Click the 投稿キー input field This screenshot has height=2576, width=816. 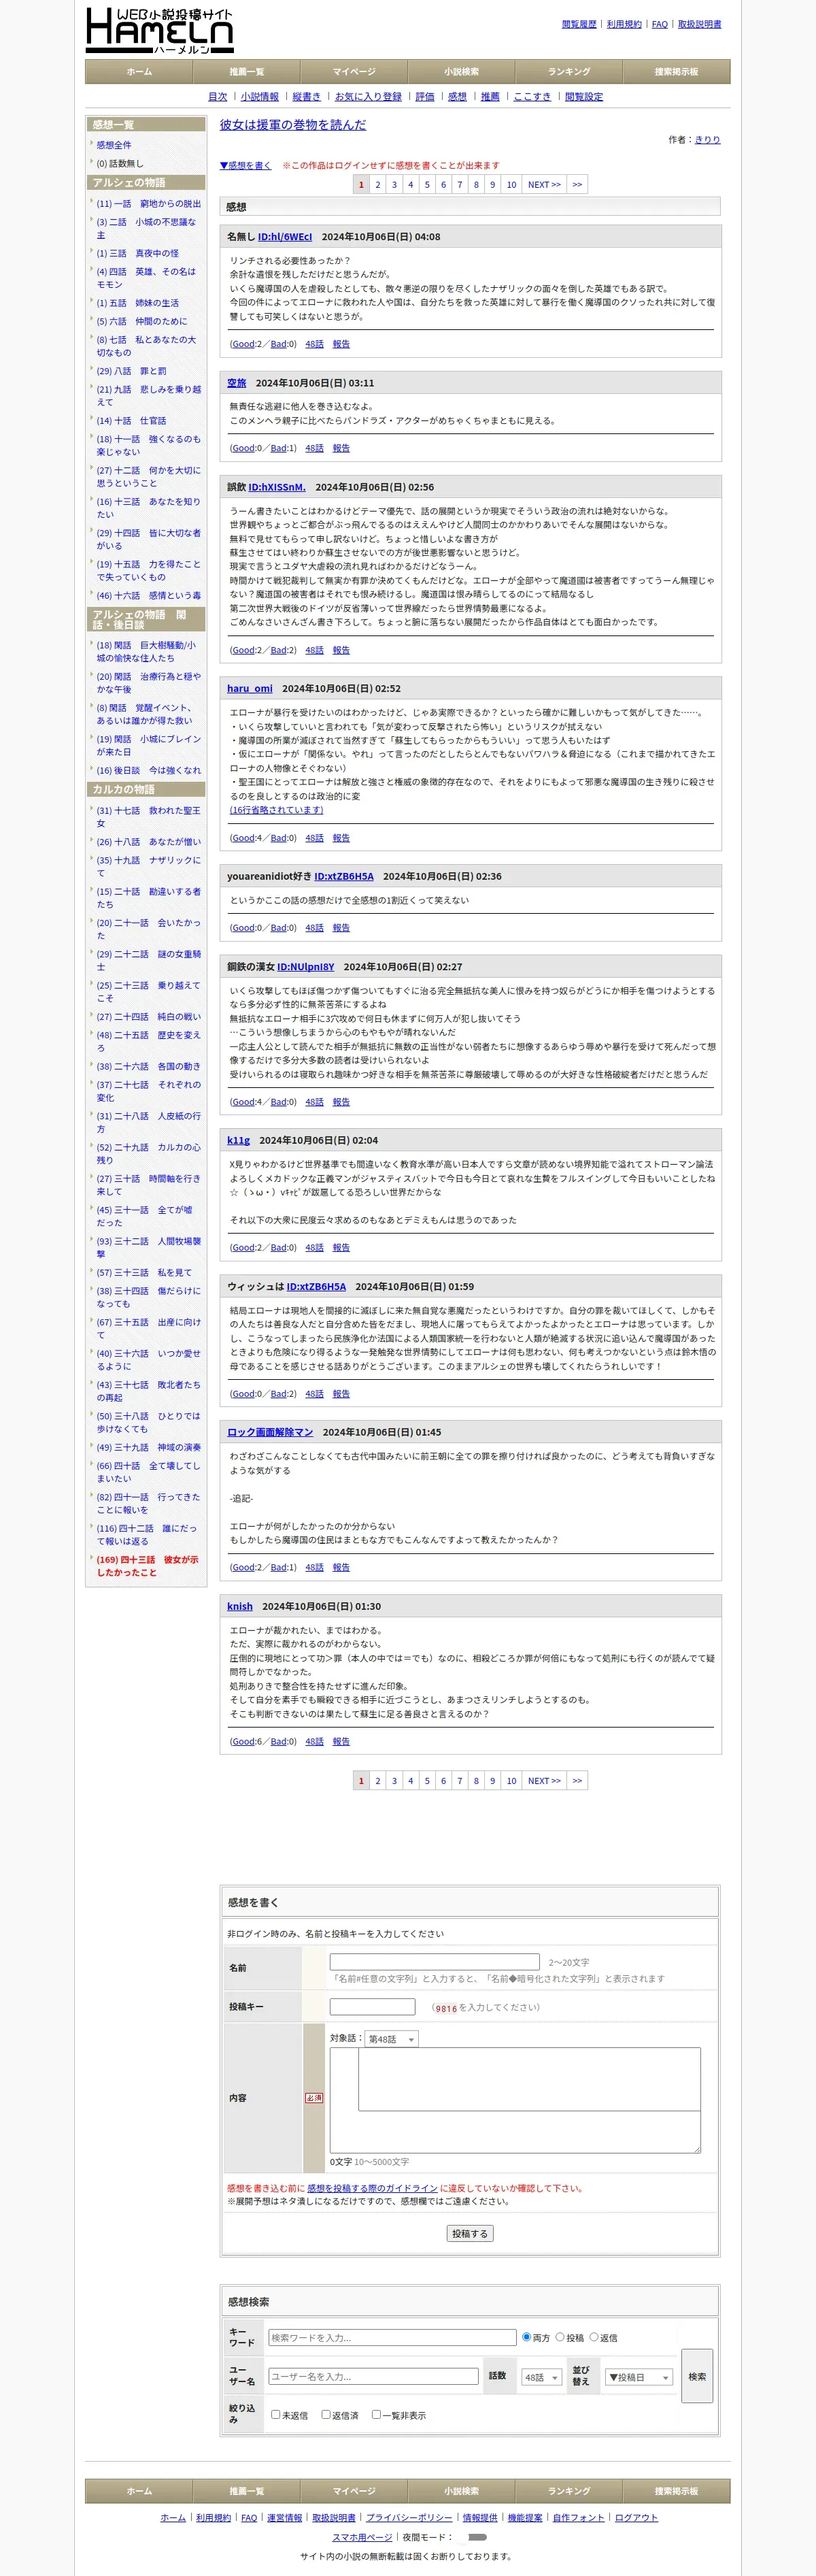coord(372,2007)
